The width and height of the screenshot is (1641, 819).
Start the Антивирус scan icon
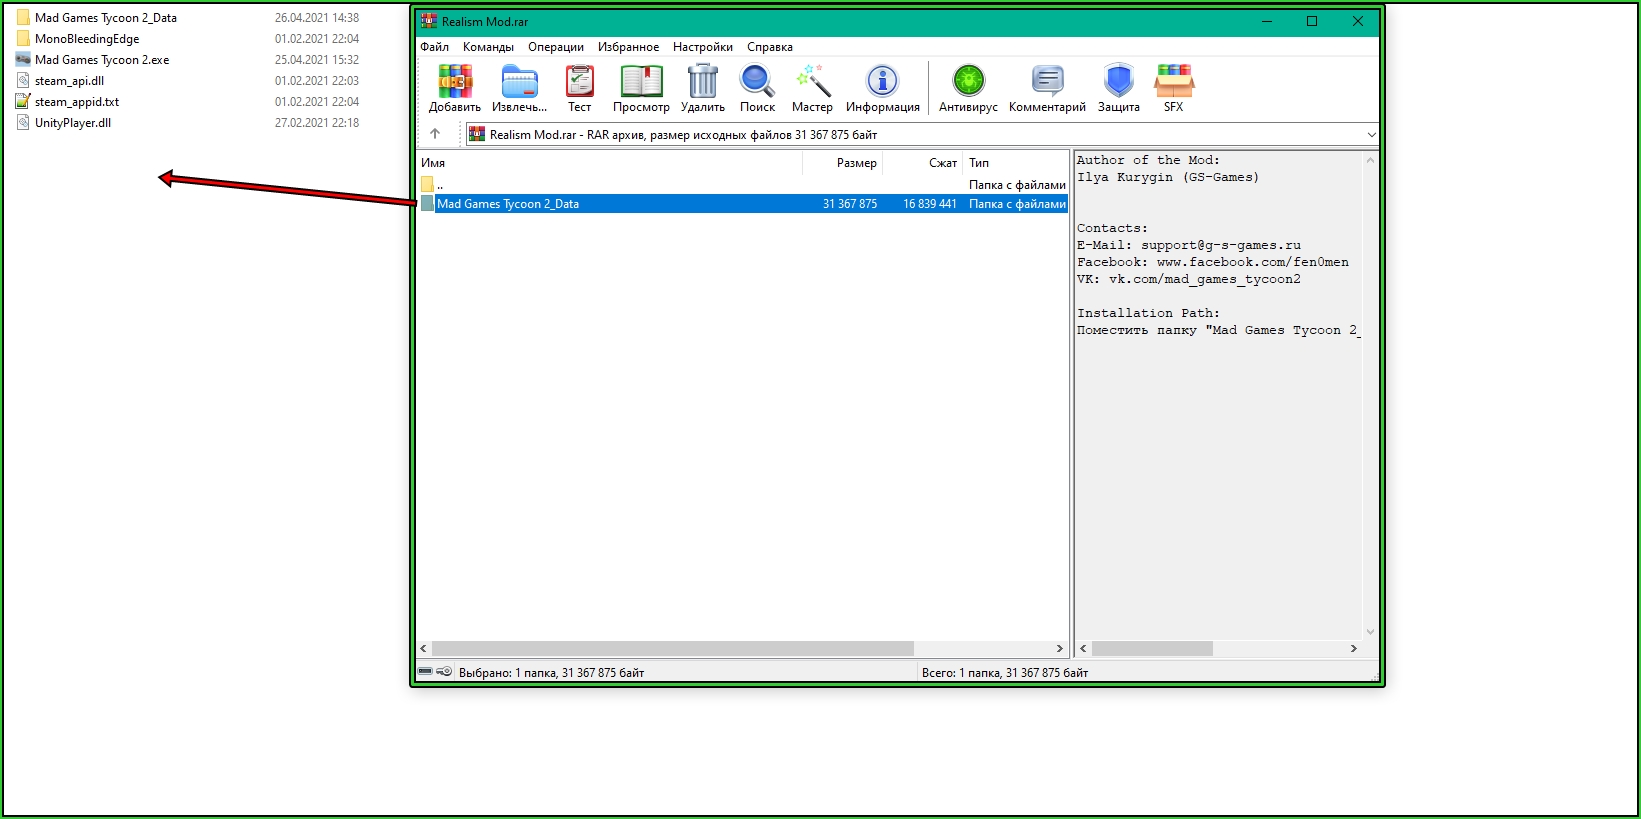968,81
